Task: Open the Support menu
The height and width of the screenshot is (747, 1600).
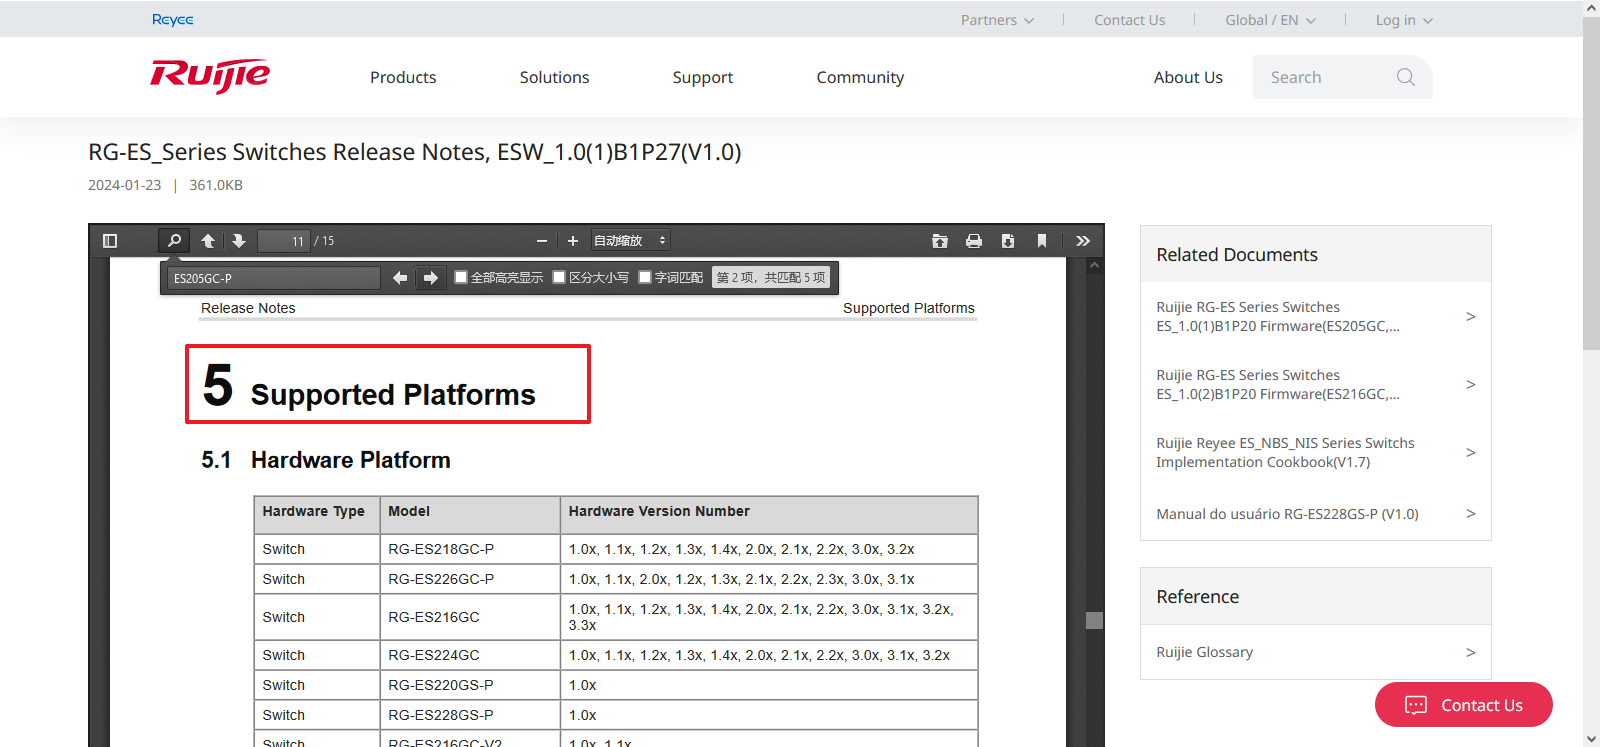Action: click(703, 77)
